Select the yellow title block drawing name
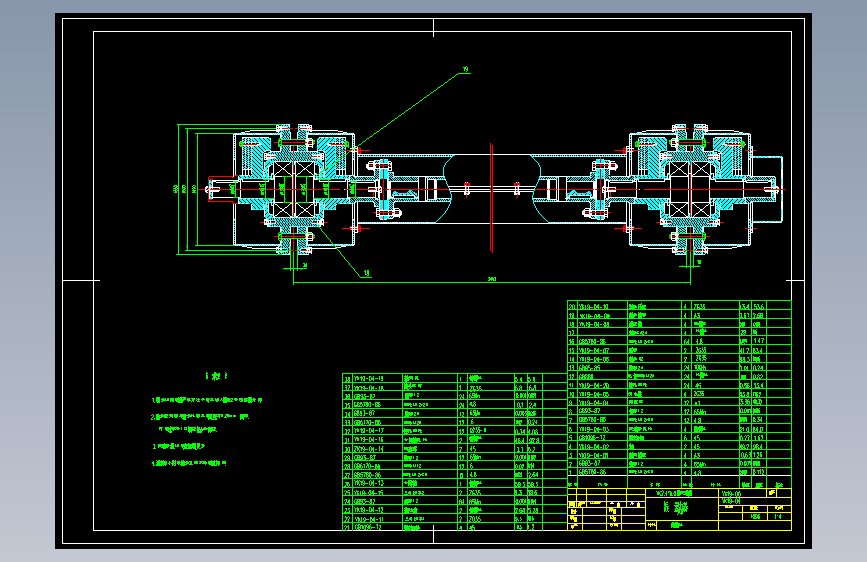This screenshot has width=867, height=562. 678,507
